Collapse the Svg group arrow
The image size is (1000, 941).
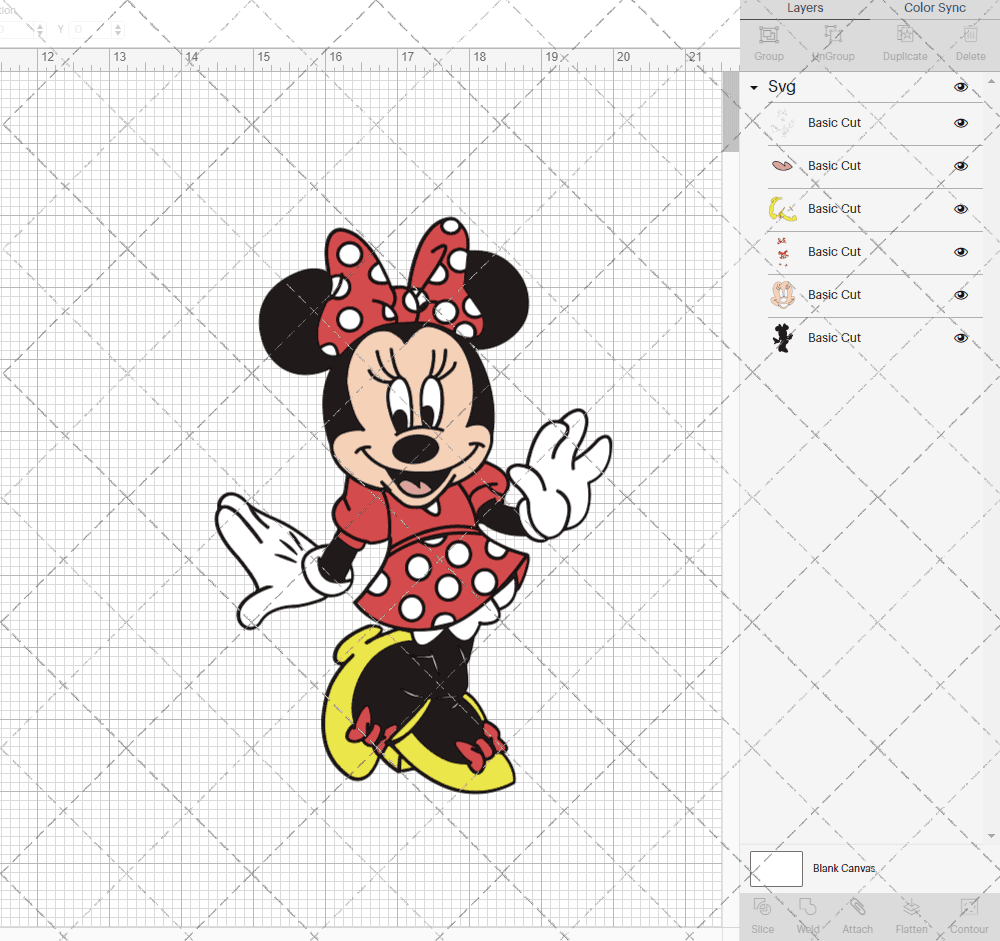(754, 87)
